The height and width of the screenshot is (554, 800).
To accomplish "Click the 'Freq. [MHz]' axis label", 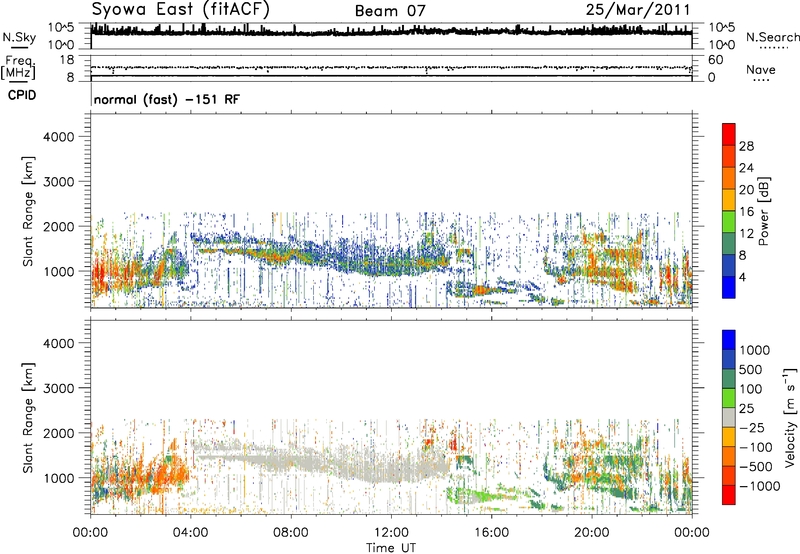I will [x=18, y=68].
